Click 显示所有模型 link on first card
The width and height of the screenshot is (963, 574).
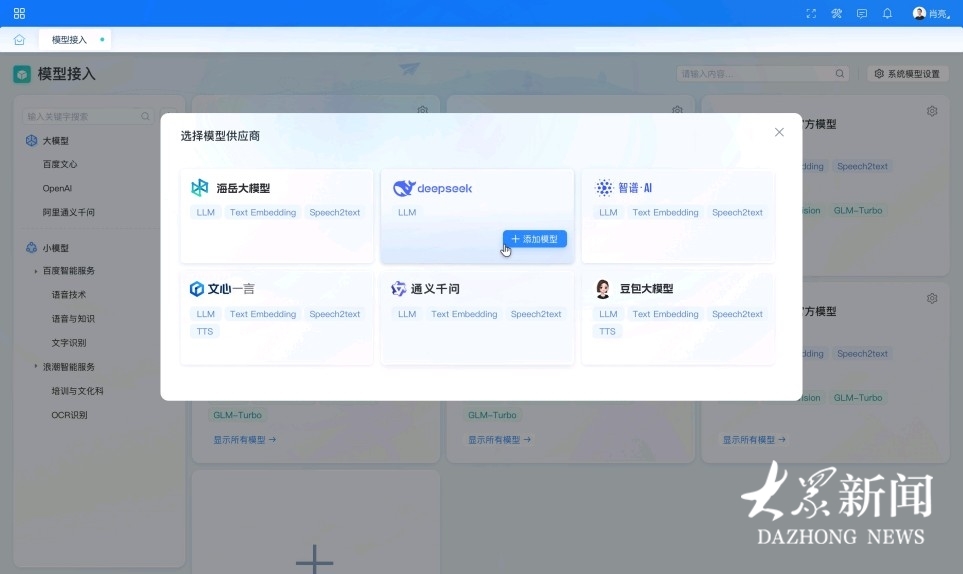point(244,440)
